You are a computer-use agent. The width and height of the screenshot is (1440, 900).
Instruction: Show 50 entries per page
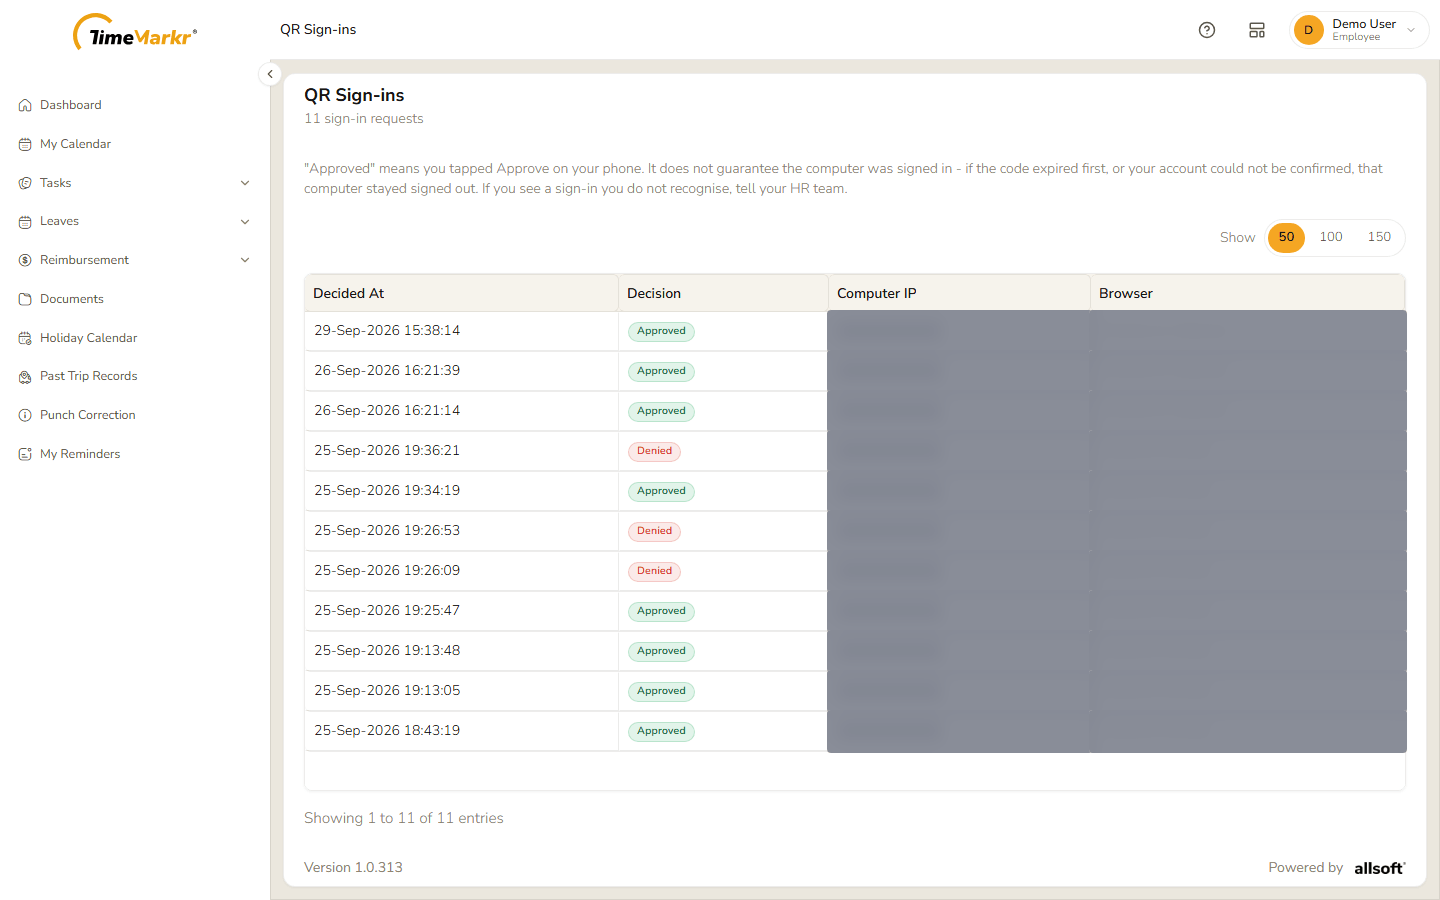[x=1286, y=237]
